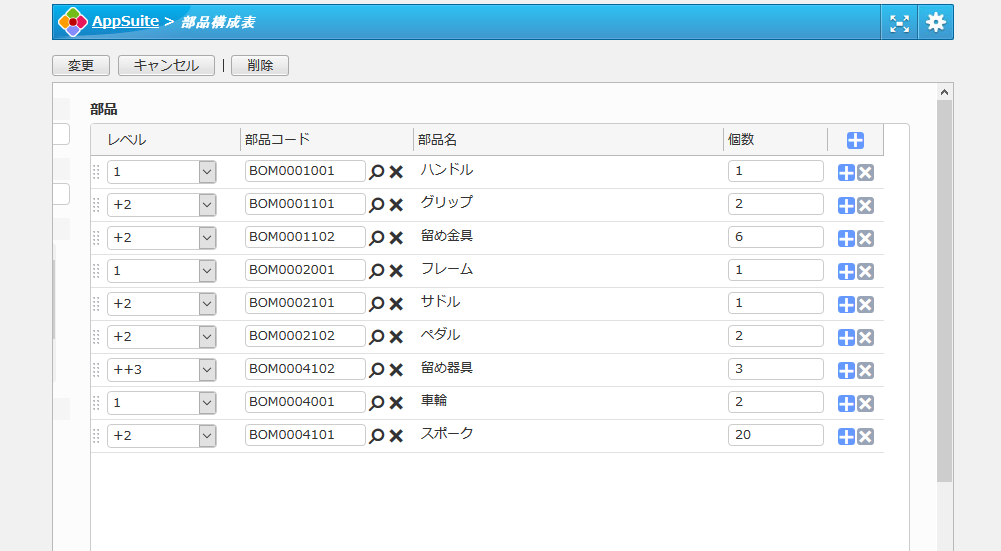Open the level dropdown for ハンドル row
This screenshot has height=551, width=1001.
[x=208, y=172]
